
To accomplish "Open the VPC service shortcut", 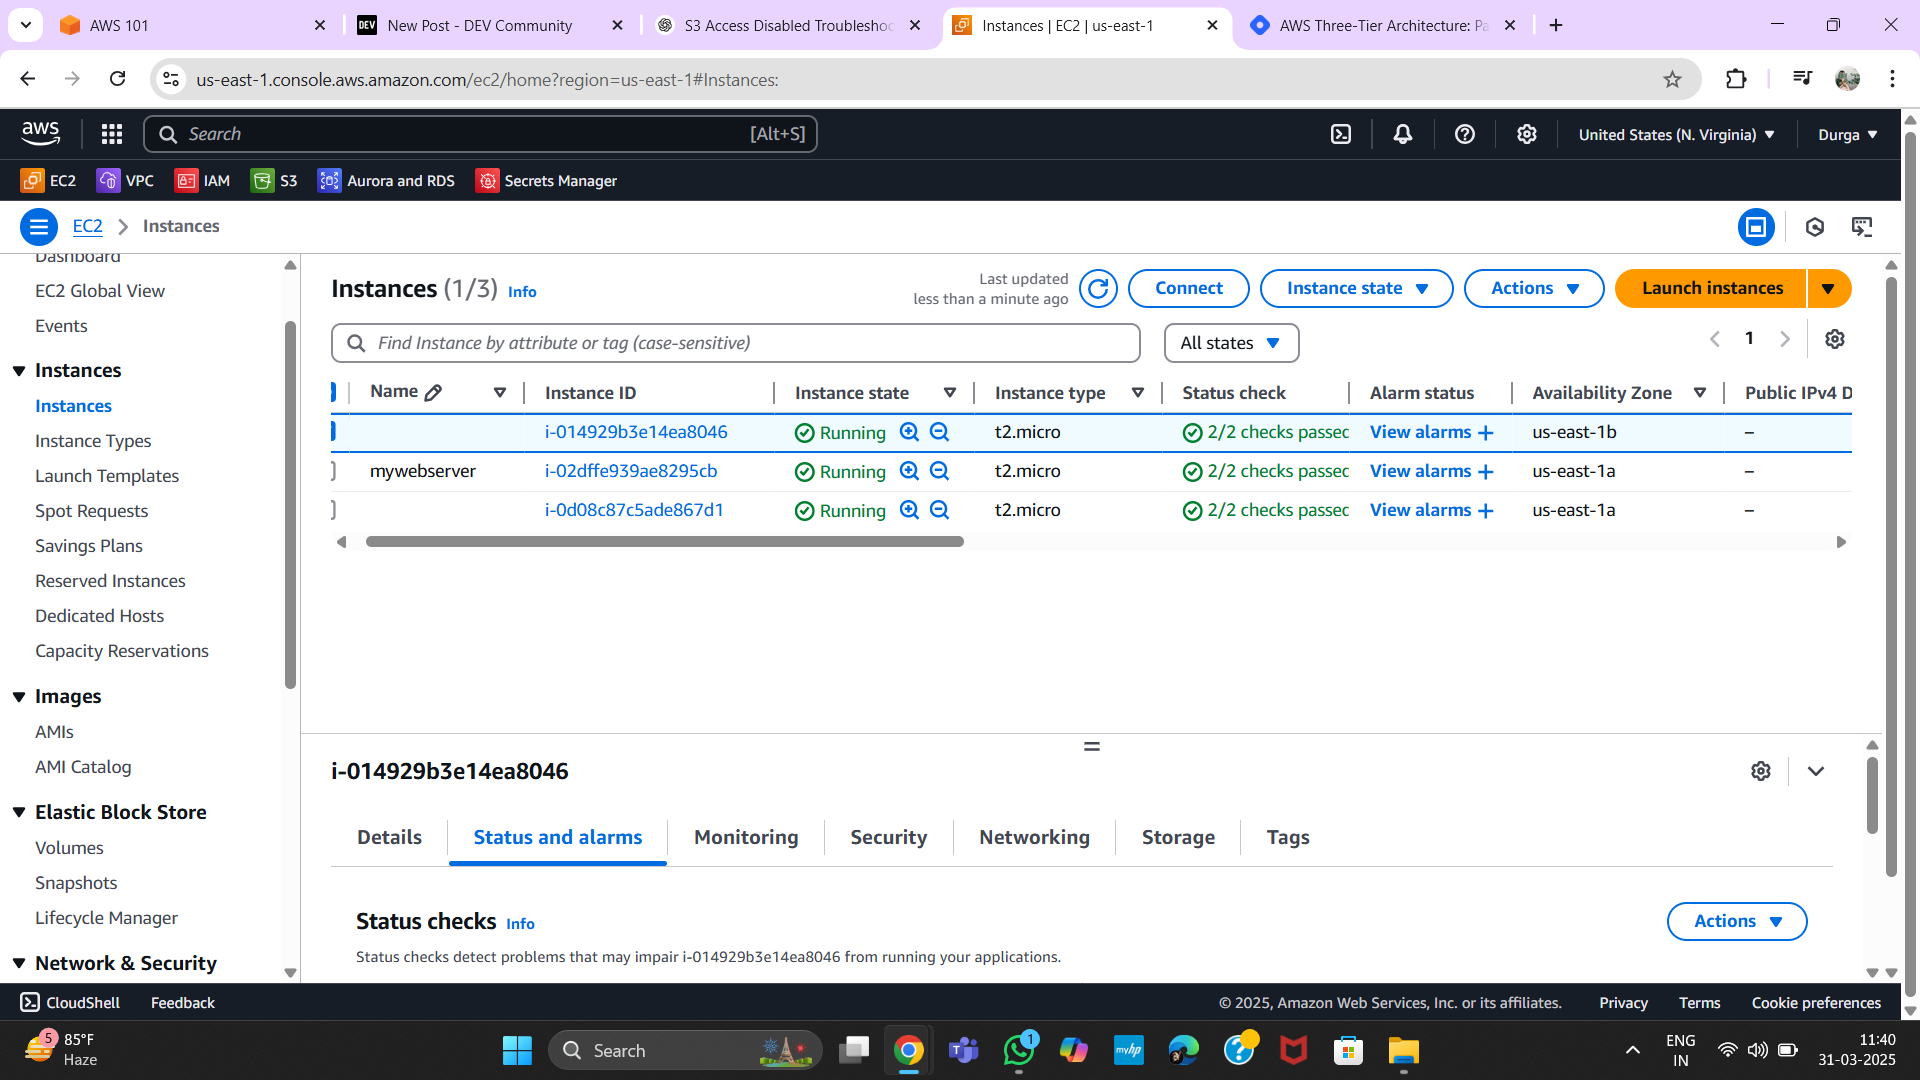I will tap(125, 181).
